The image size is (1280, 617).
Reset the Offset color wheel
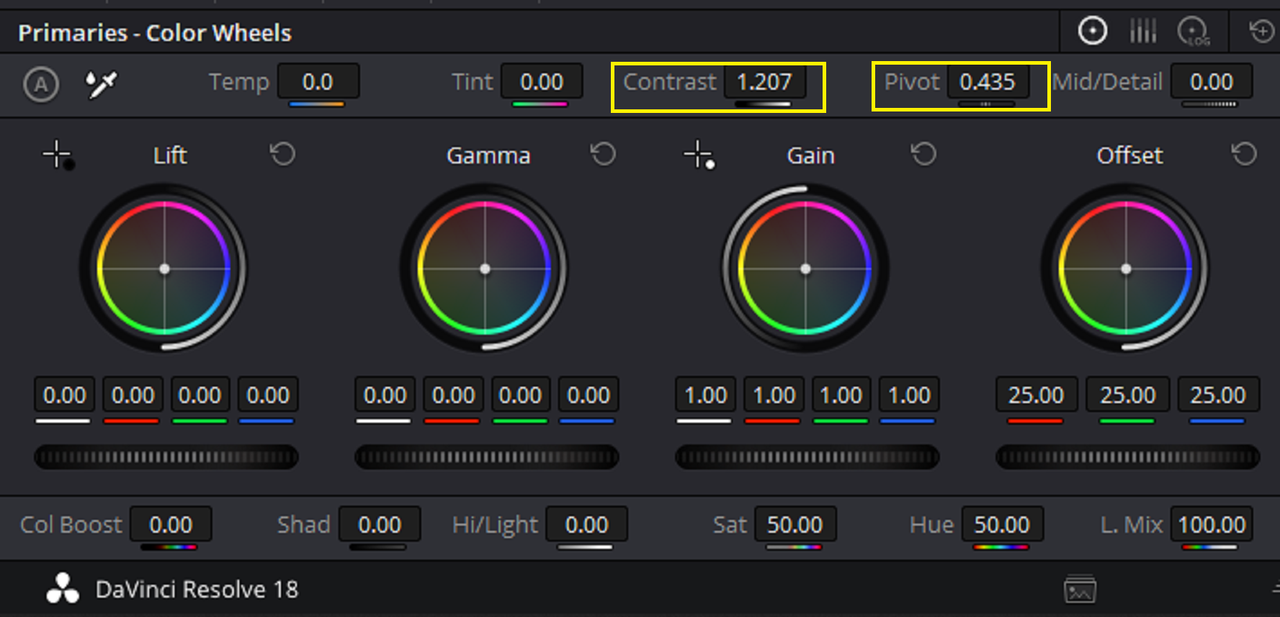(1243, 155)
